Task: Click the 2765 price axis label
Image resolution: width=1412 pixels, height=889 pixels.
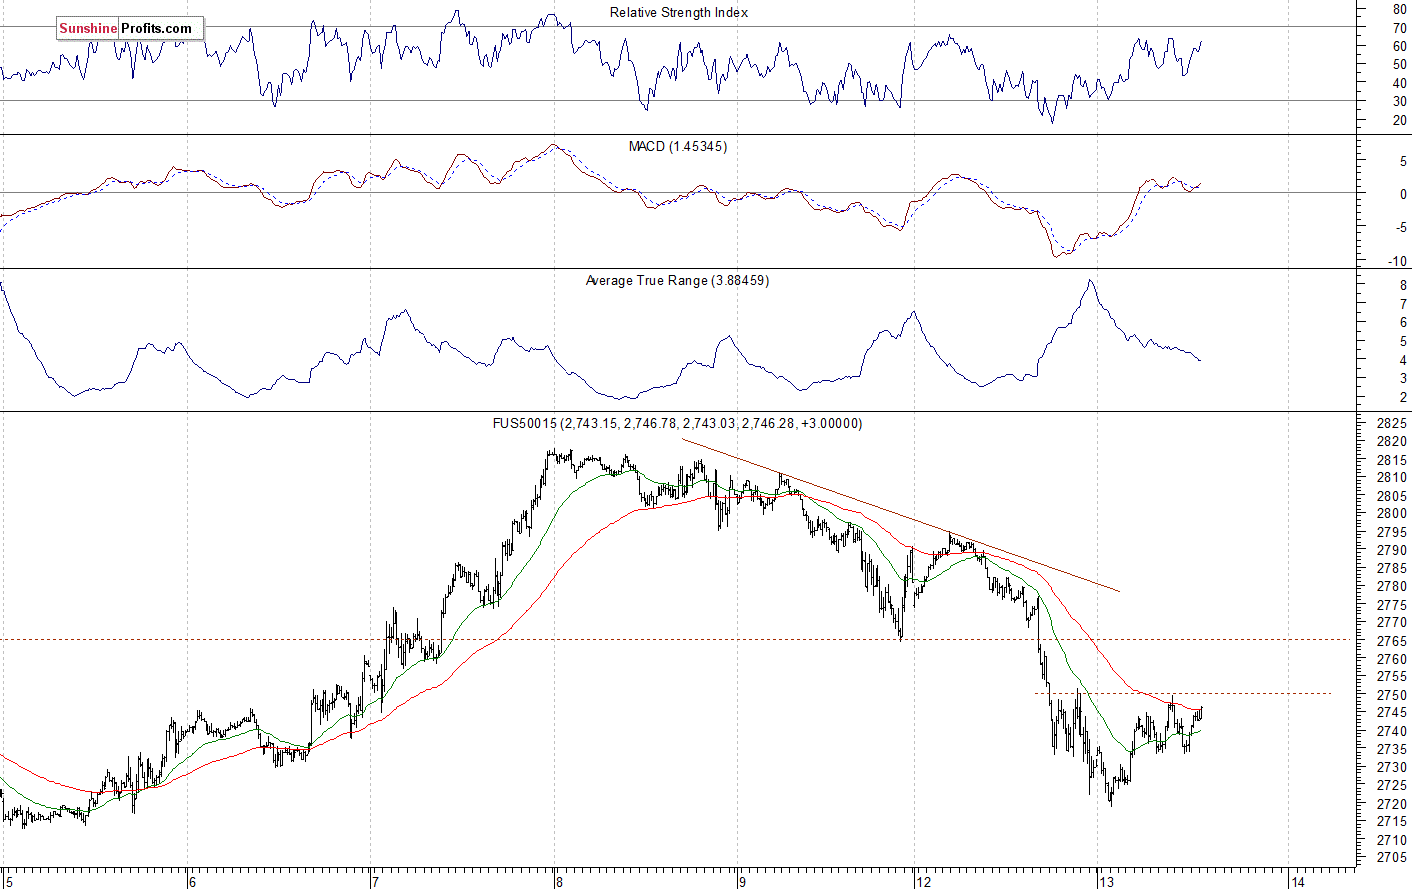Action: [1392, 642]
